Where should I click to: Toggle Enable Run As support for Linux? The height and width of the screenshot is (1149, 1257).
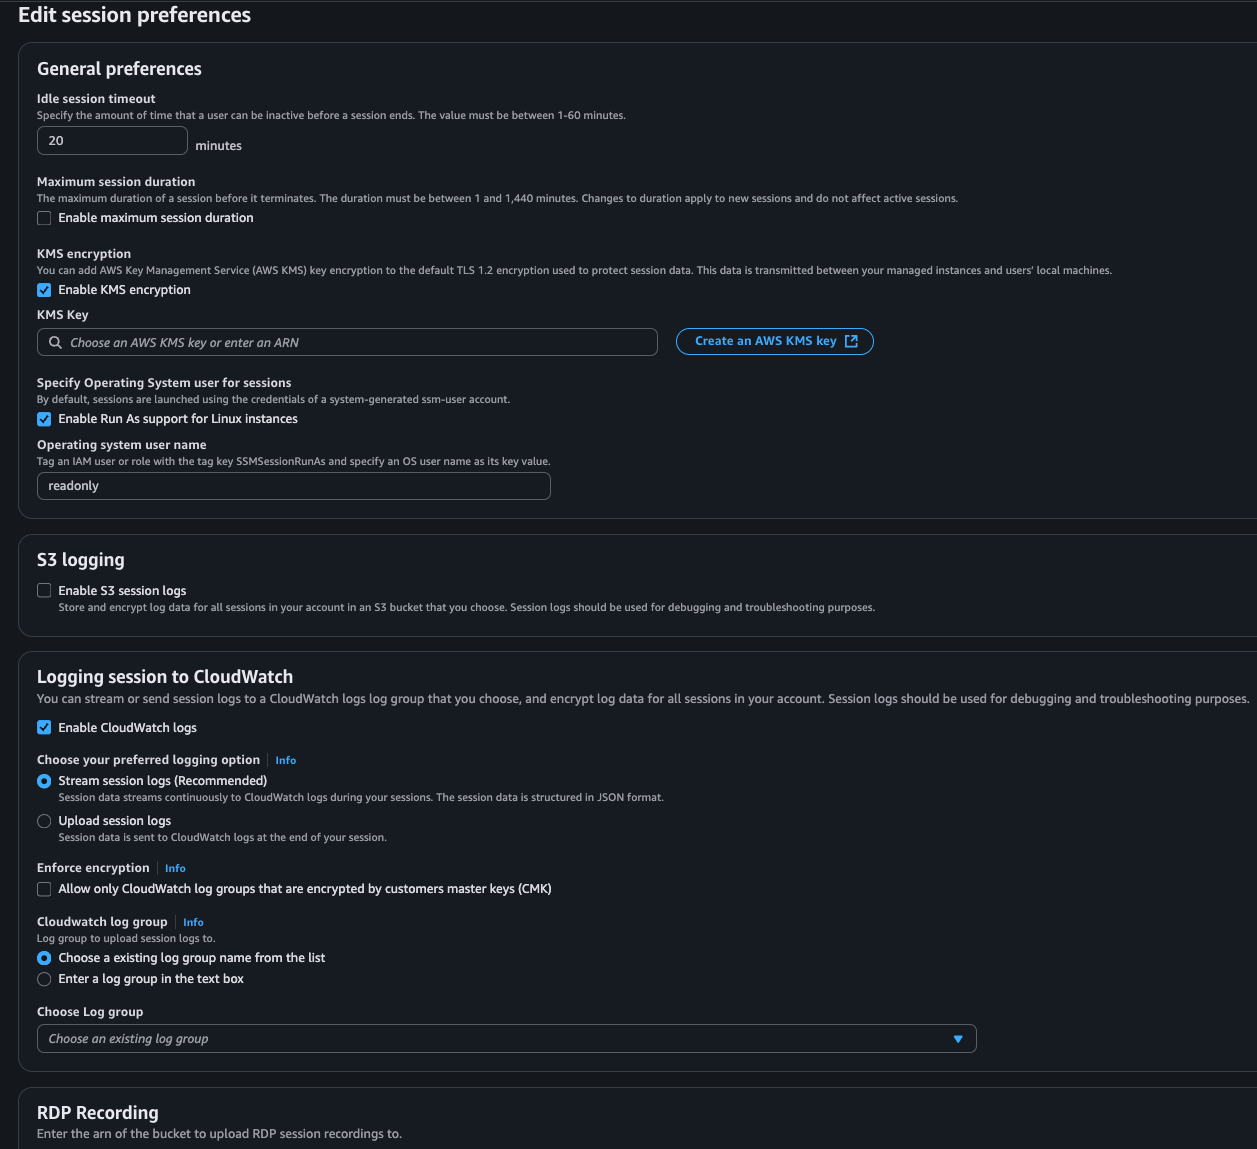(x=44, y=419)
